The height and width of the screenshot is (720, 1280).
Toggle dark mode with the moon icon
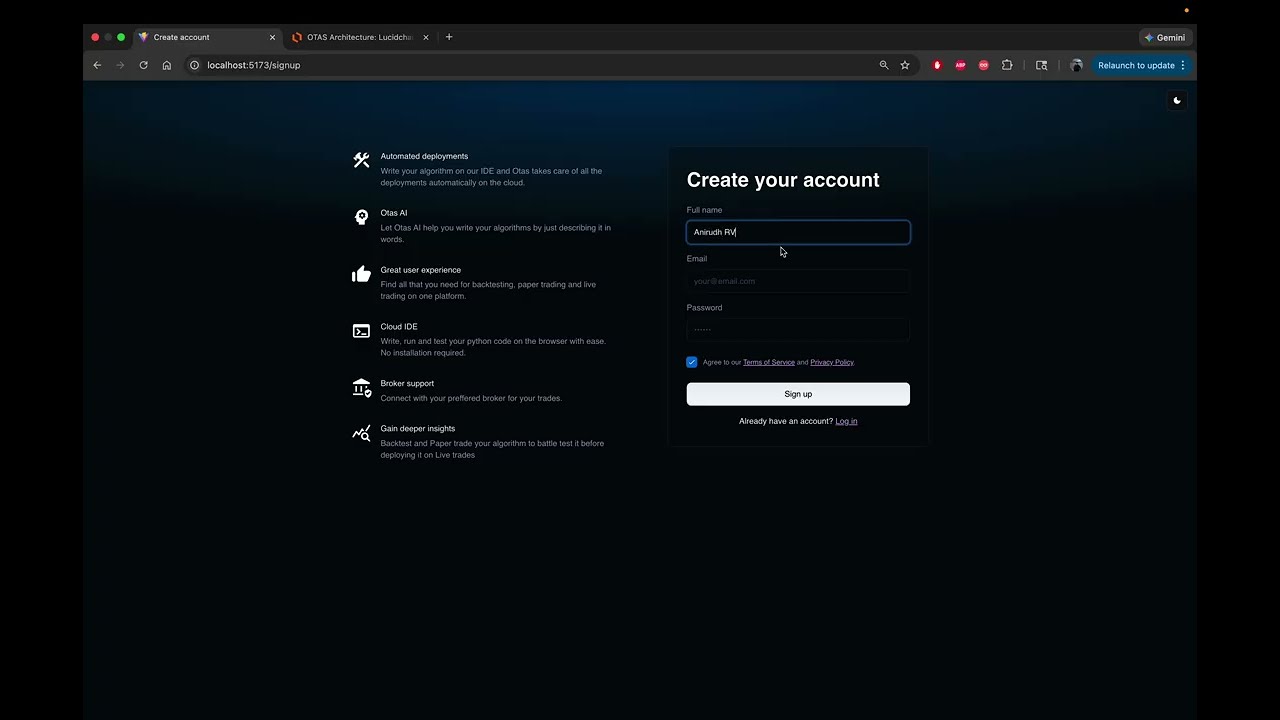coord(1177,100)
